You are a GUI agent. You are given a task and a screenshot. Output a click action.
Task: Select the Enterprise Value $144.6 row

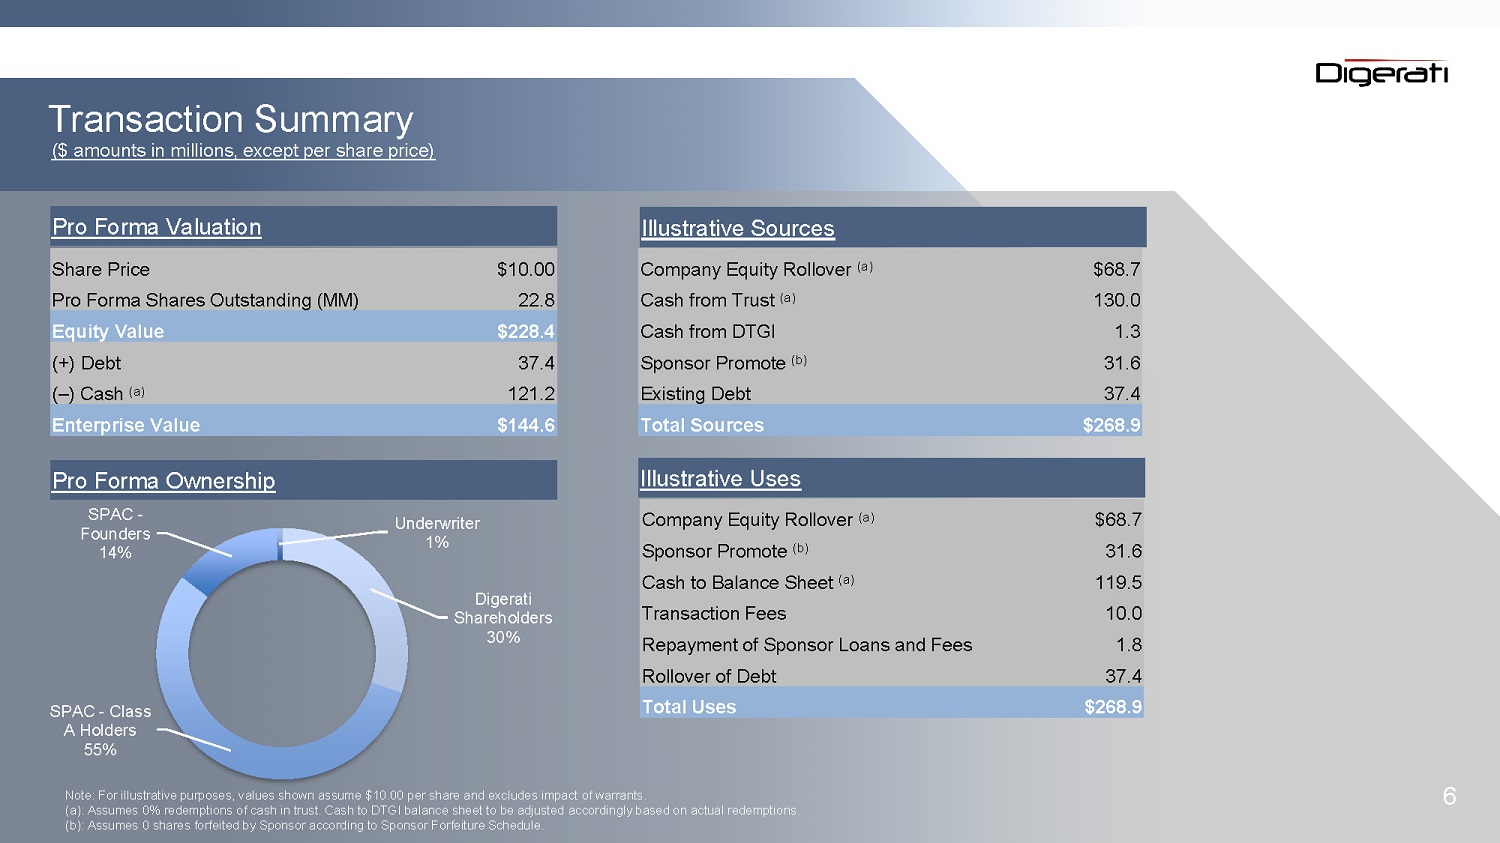(303, 425)
